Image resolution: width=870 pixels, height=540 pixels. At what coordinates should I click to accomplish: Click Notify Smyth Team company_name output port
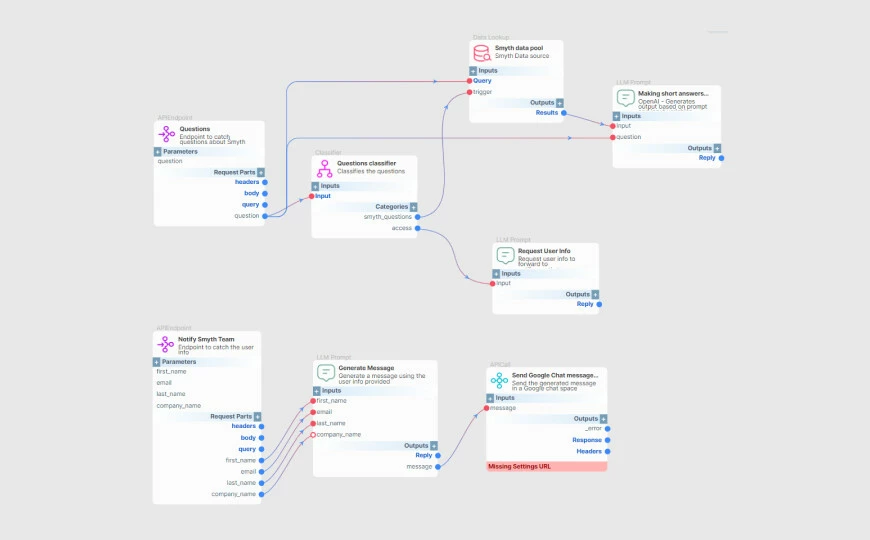(x=261, y=494)
